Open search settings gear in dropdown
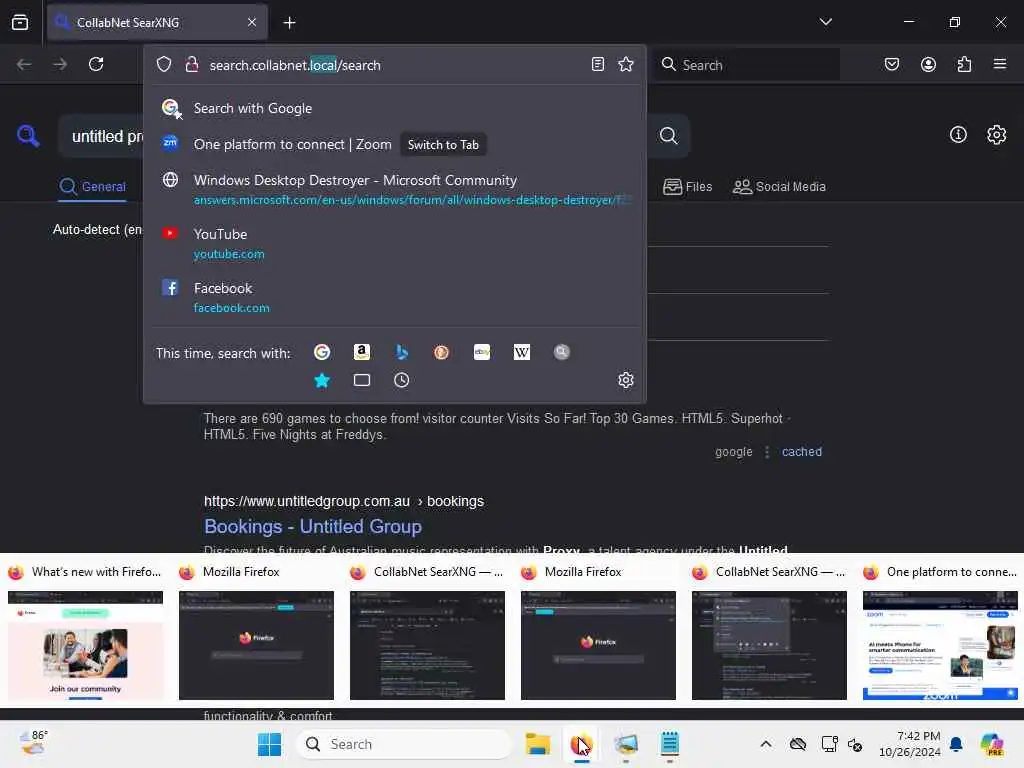 (626, 380)
